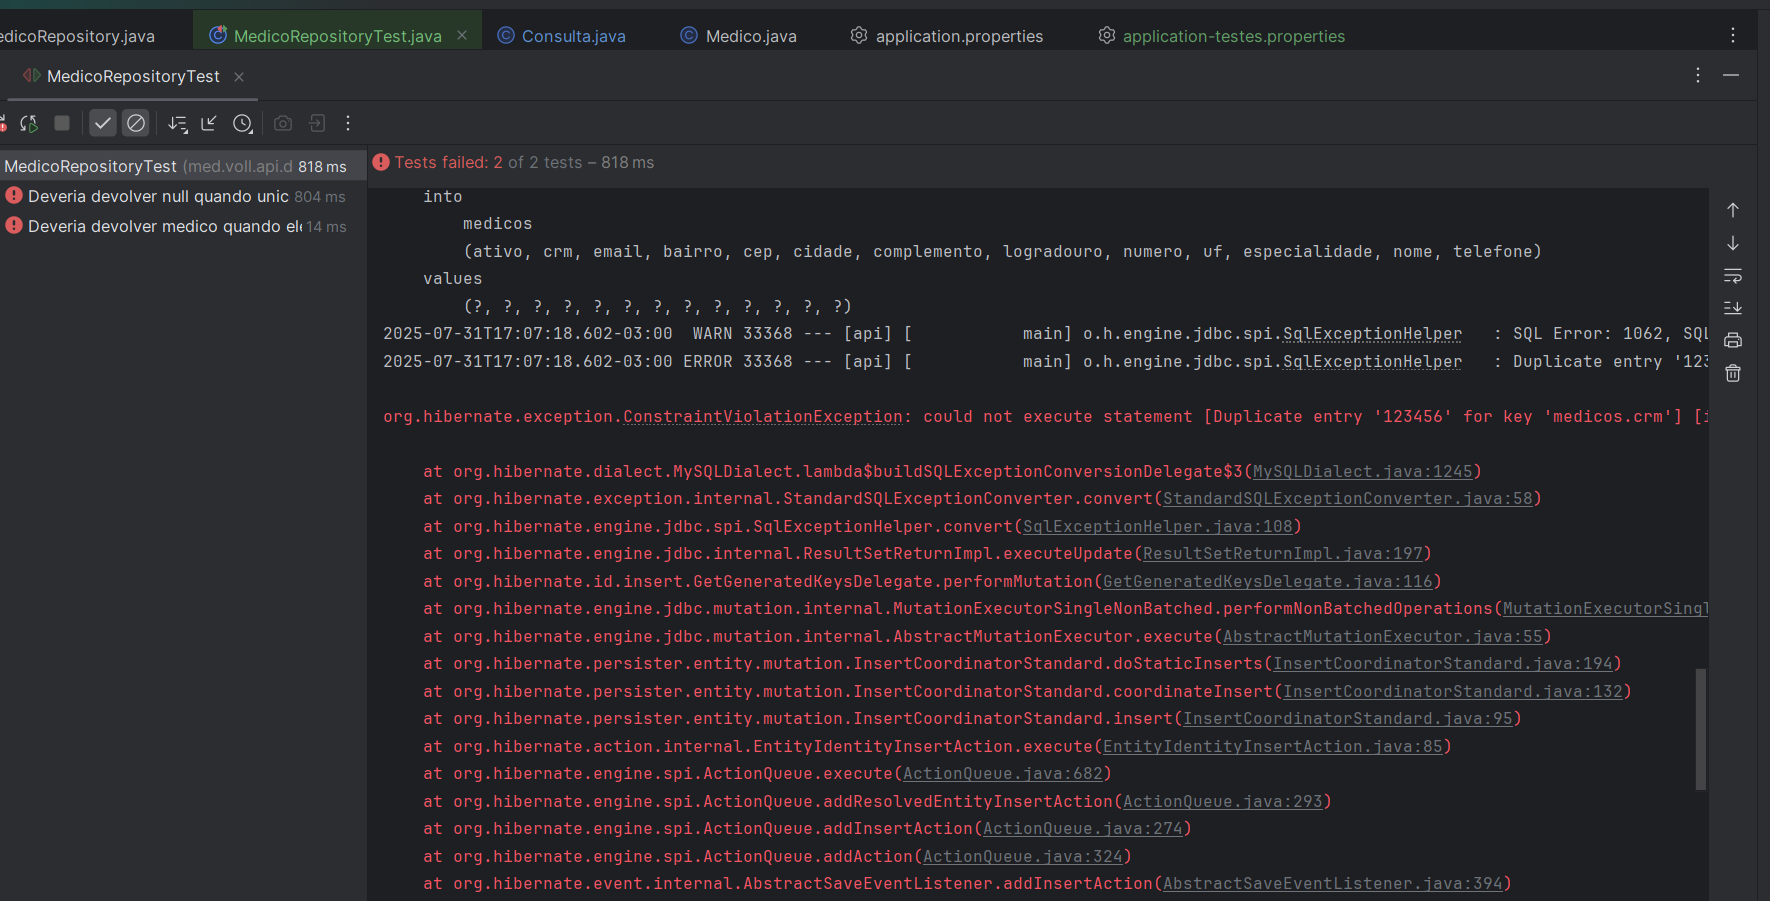Click SqlExceptionHelper link in WARN line
Screen dimensions: 1770x901
coord(1372,333)
